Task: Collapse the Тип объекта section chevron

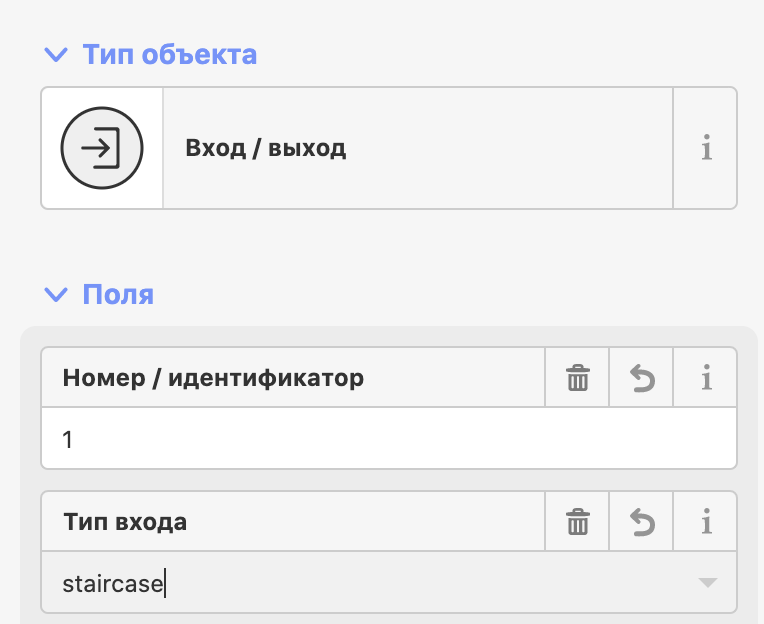Action: (56, 55)
